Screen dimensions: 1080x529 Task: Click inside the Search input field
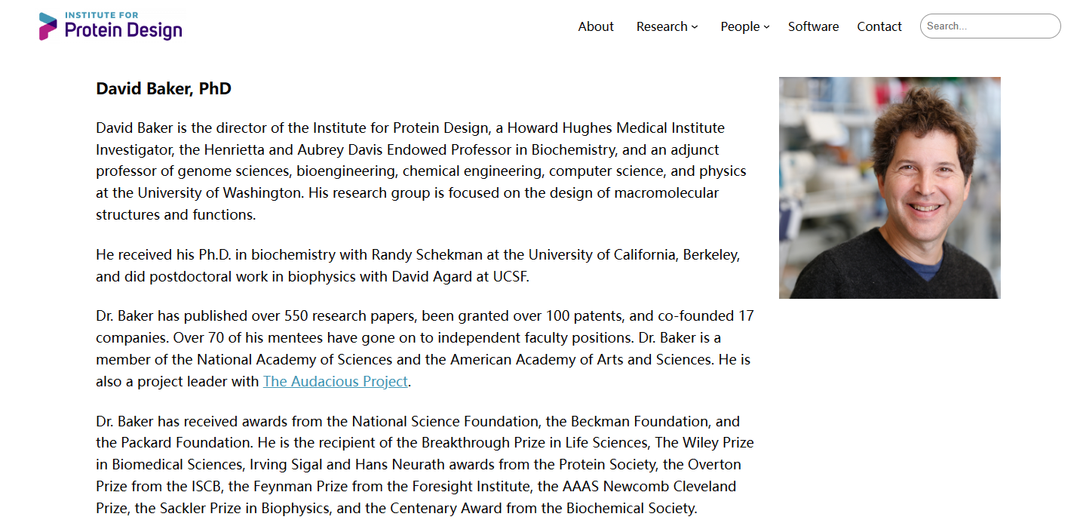click(989, 26)
